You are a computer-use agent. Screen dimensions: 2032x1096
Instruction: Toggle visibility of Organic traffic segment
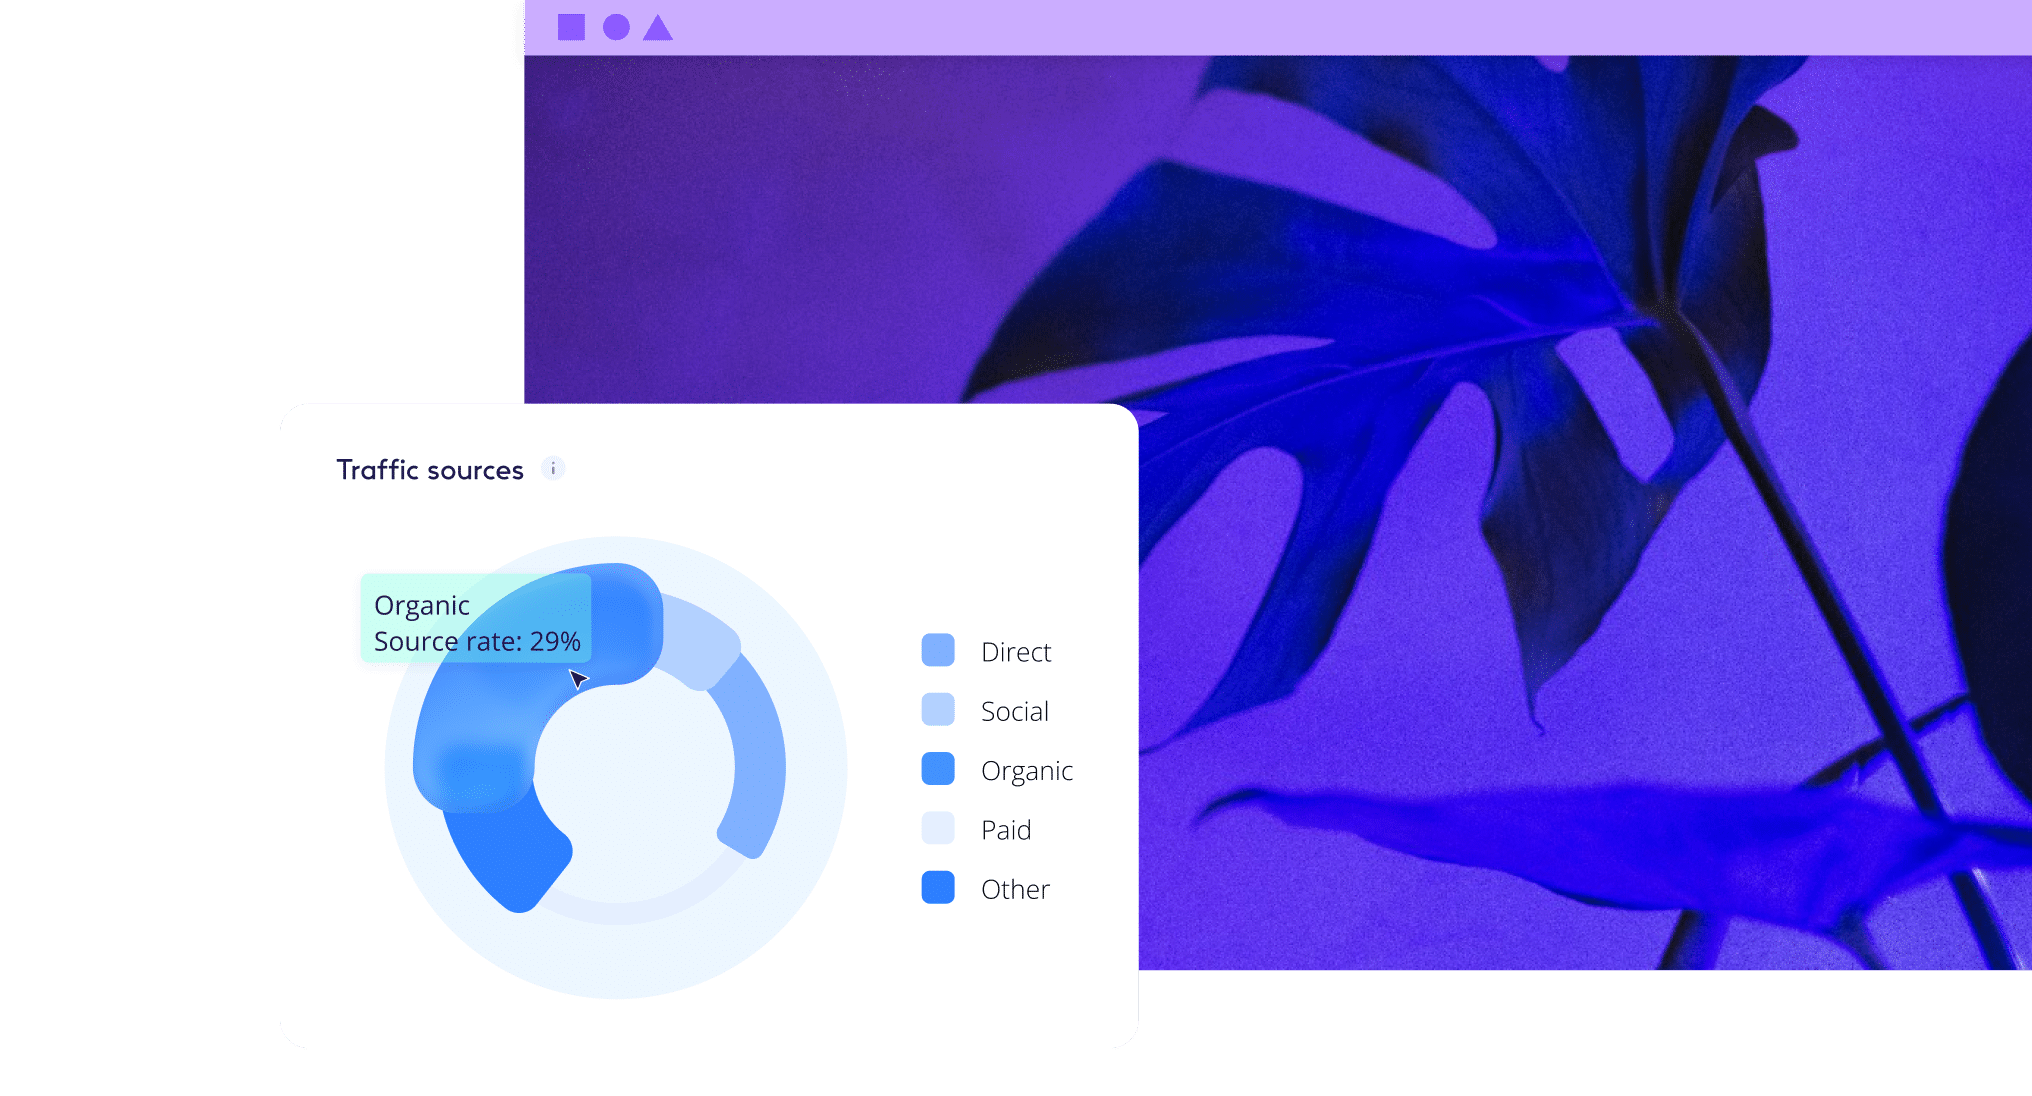click(938, 769)
